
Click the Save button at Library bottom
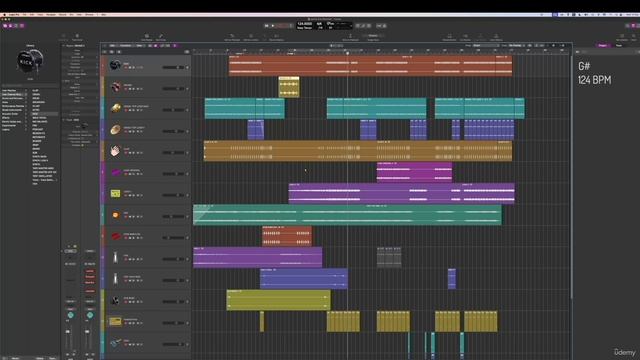(x=53, y=358)
